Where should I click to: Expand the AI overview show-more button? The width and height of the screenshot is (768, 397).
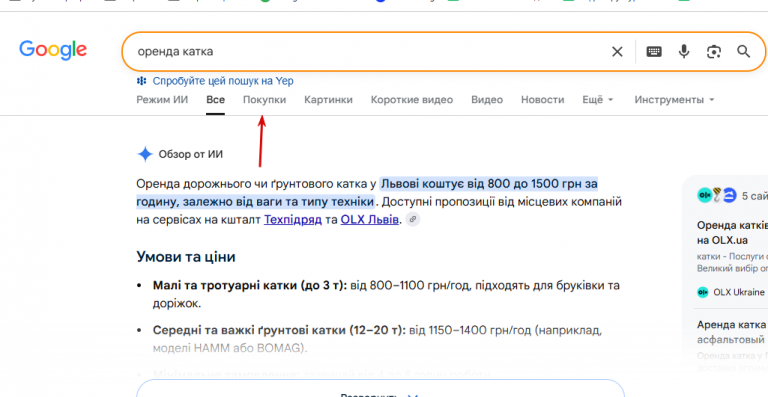(380, 388)
